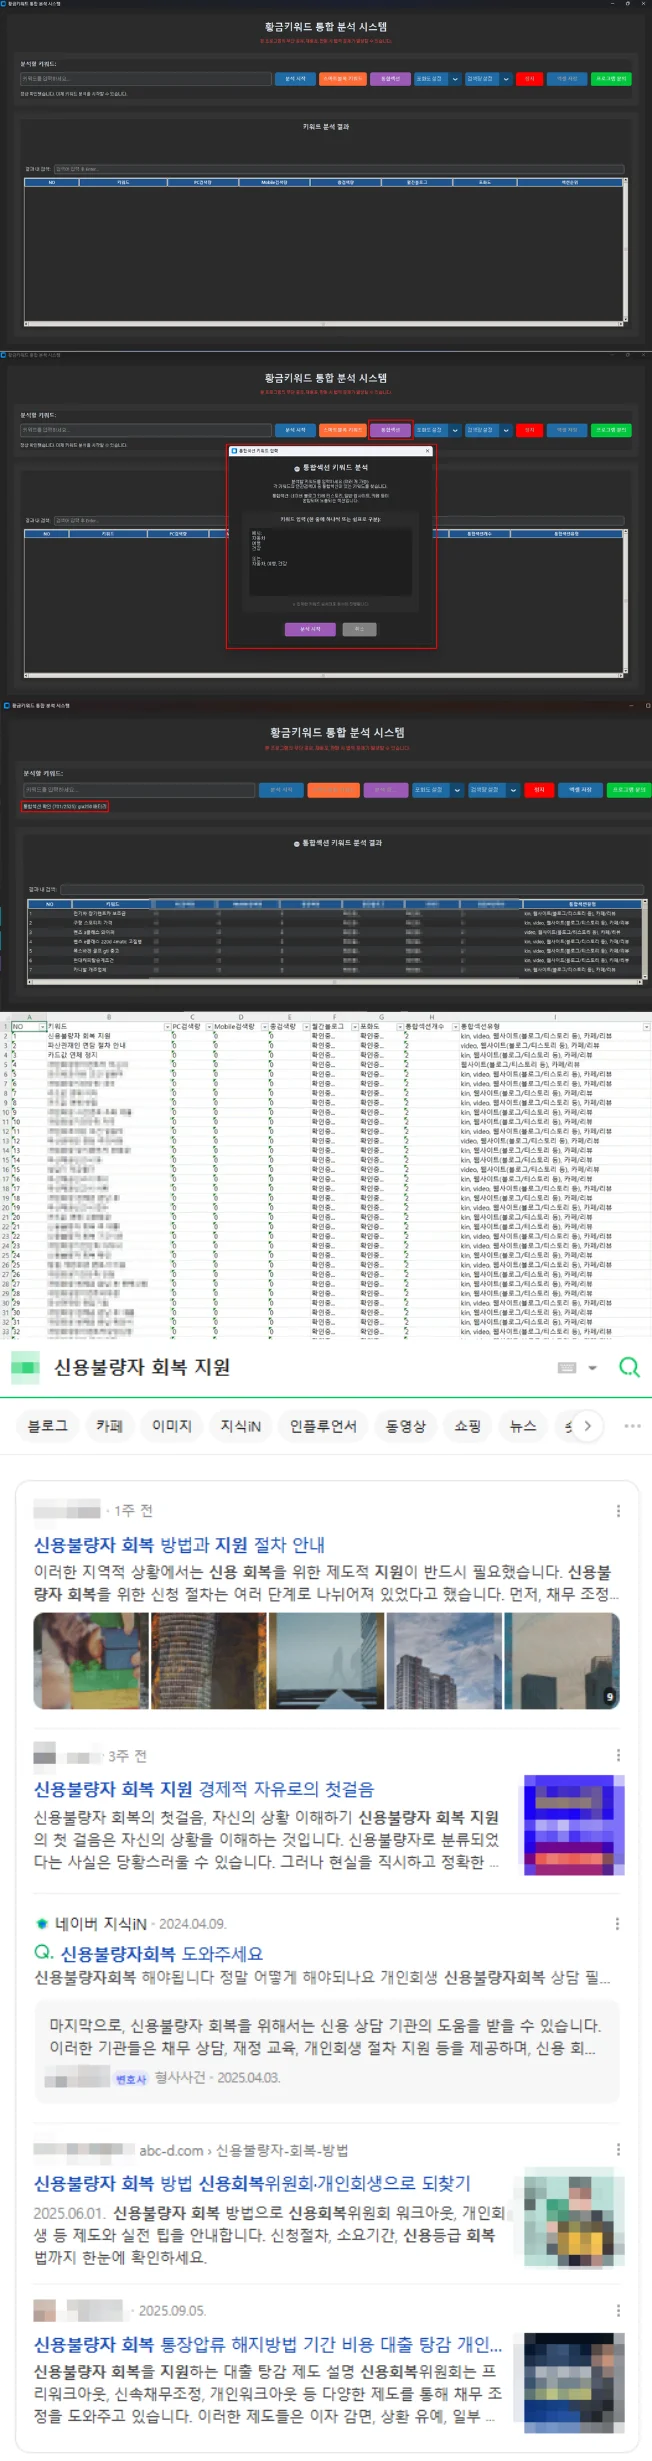Open the '키워드' column filter dropdown in spreadsheet

[x=167, y=1027]
